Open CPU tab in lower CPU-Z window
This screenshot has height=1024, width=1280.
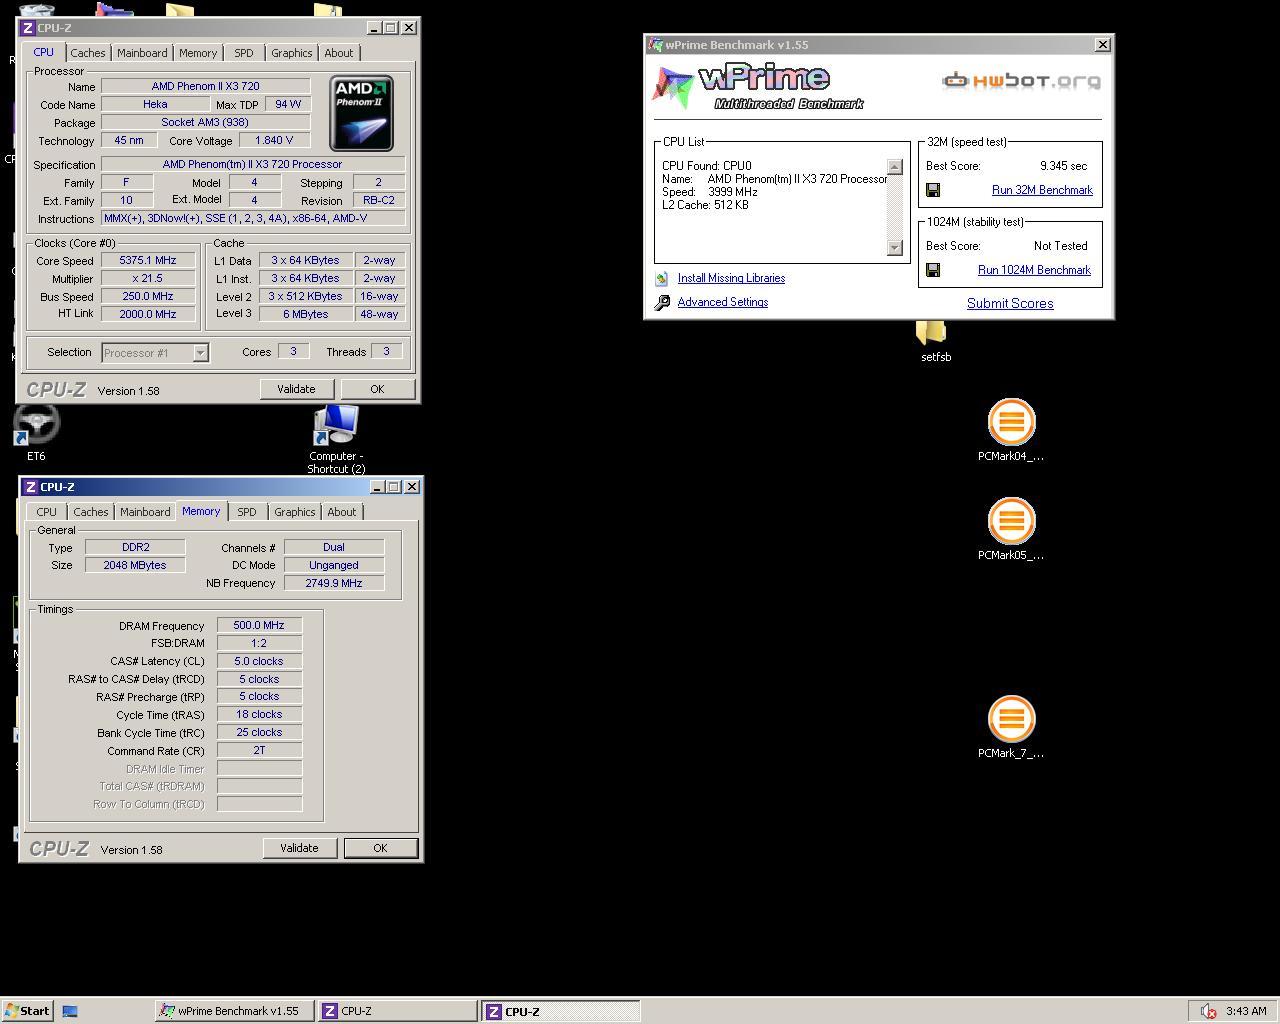[47, 512]
